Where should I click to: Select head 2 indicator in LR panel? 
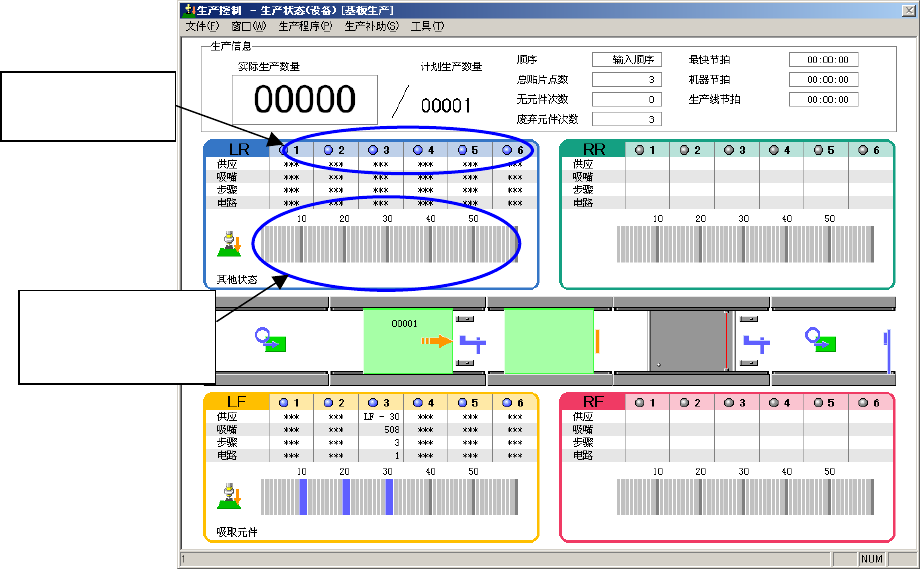329,150
